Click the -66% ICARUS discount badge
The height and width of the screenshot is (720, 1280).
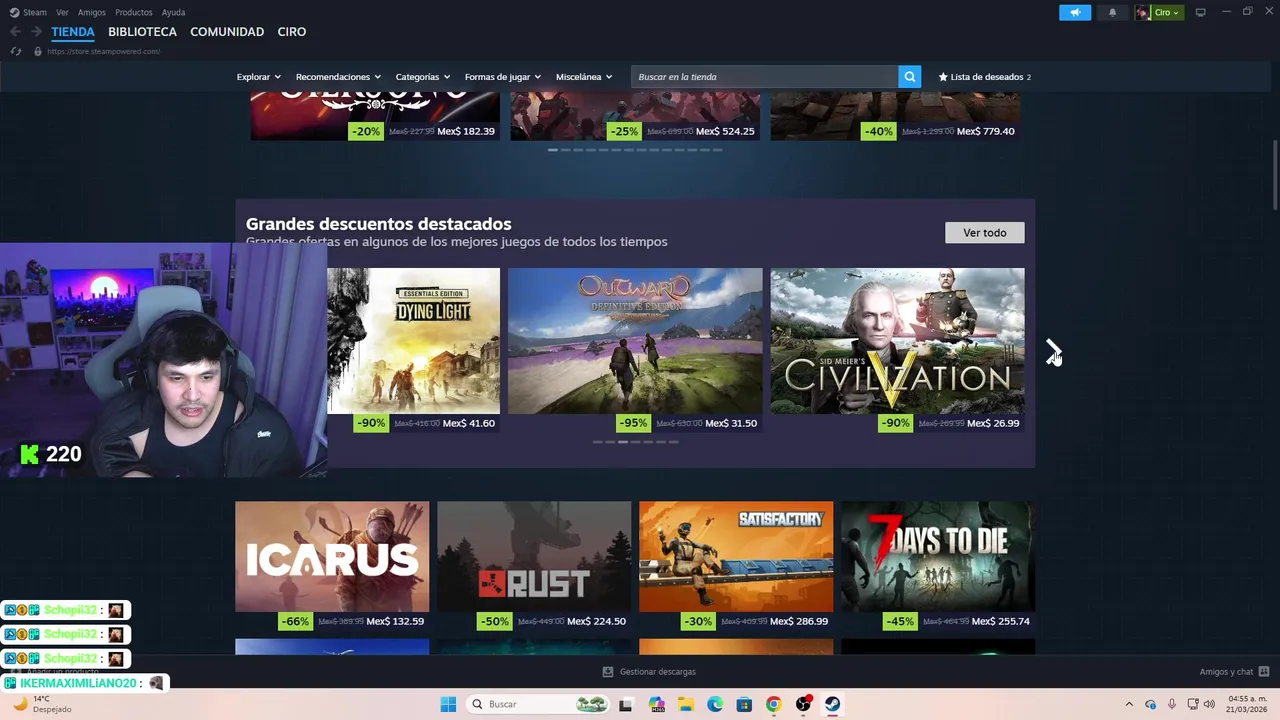point(295,621)
